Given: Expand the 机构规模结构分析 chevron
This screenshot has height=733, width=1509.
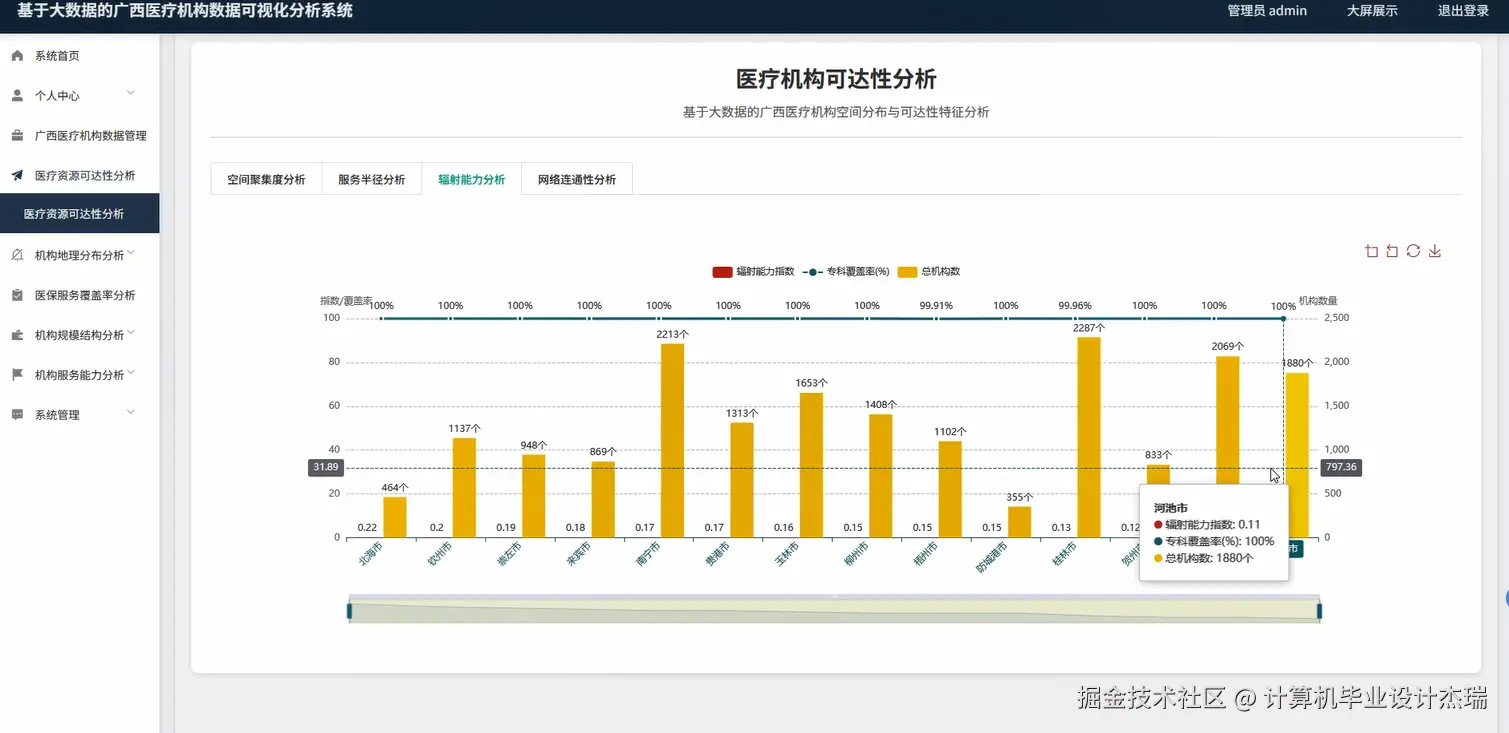Looking at the screenshot, I should click(x=131, y=334).
